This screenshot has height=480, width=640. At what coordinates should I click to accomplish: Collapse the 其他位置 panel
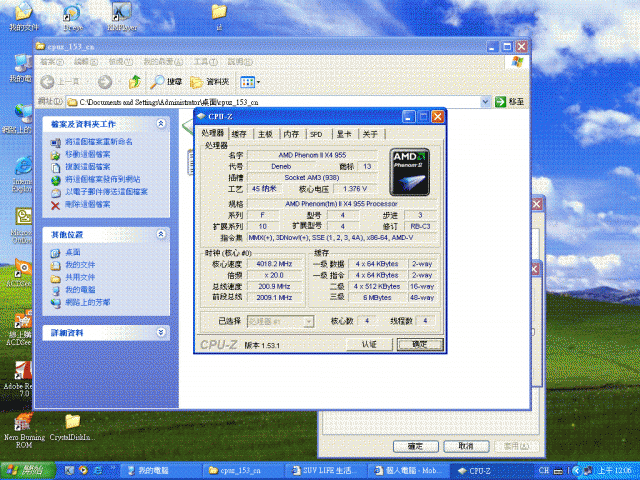(x=161, y=234)
